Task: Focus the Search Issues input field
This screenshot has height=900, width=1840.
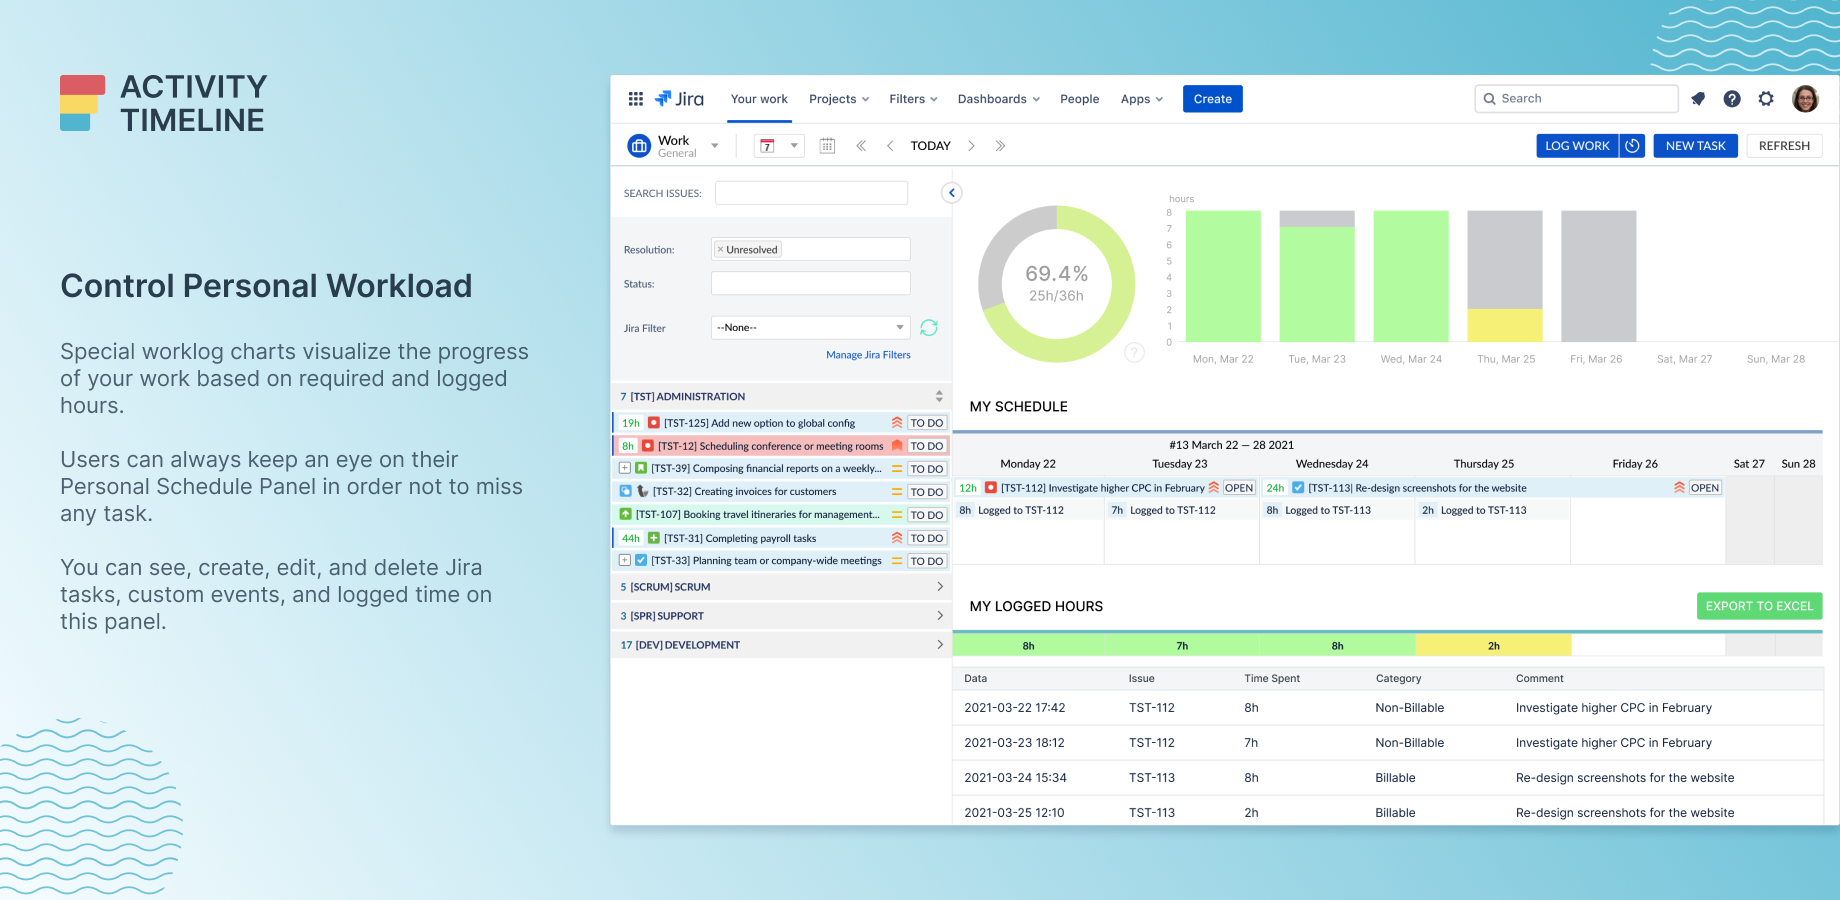Action: coord(811,193)
